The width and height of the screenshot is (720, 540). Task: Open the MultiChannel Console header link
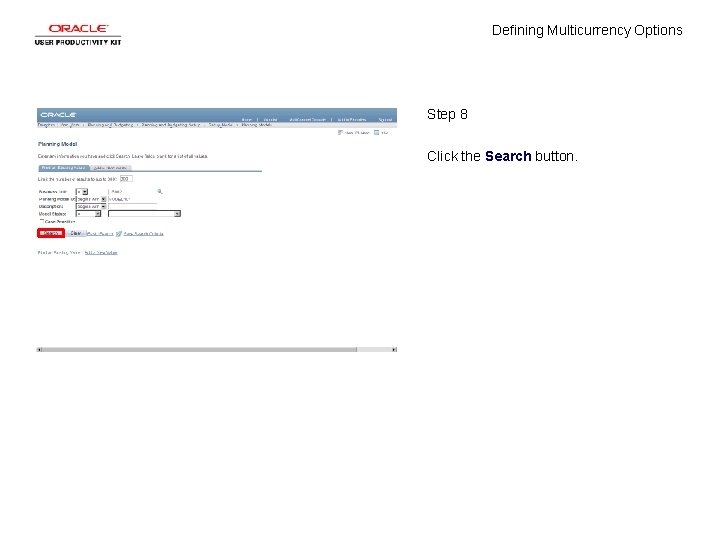(x=308, y=119)
